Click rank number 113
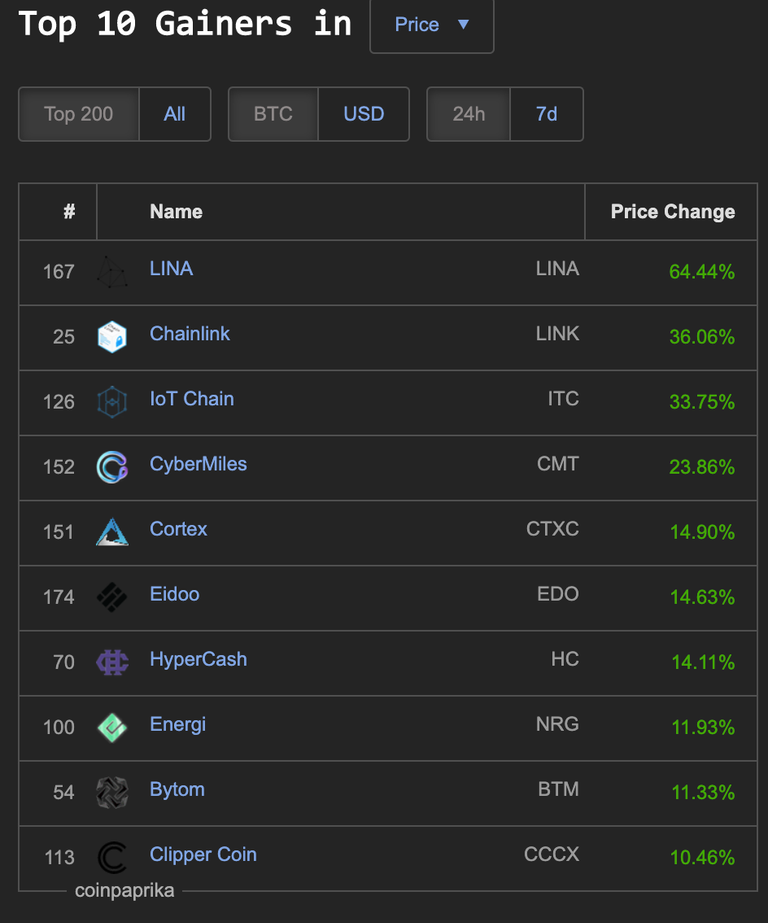The width and height of the screenshot is (768, 923). click(59, 858)
